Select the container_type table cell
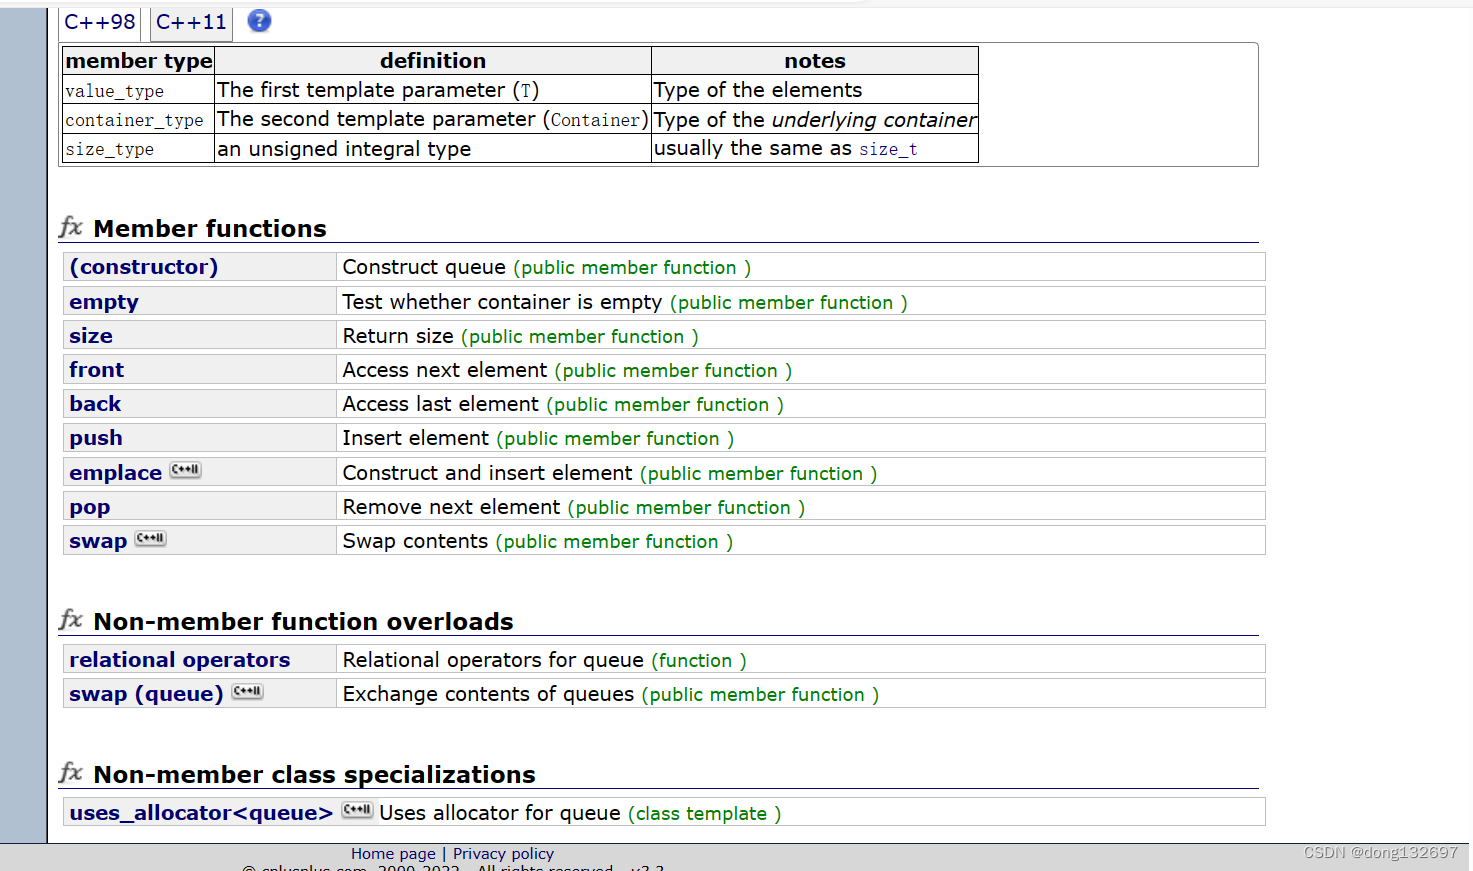This screenshot has width=1473, height=871. pos(138,119)
